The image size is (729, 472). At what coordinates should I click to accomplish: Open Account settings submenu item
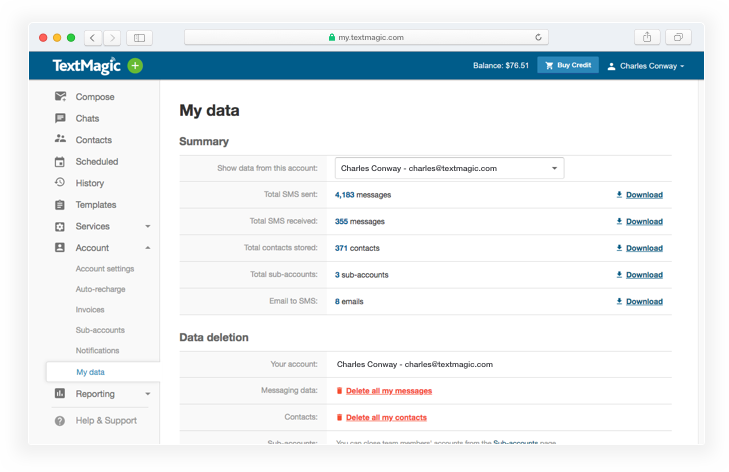click(105, 269)
